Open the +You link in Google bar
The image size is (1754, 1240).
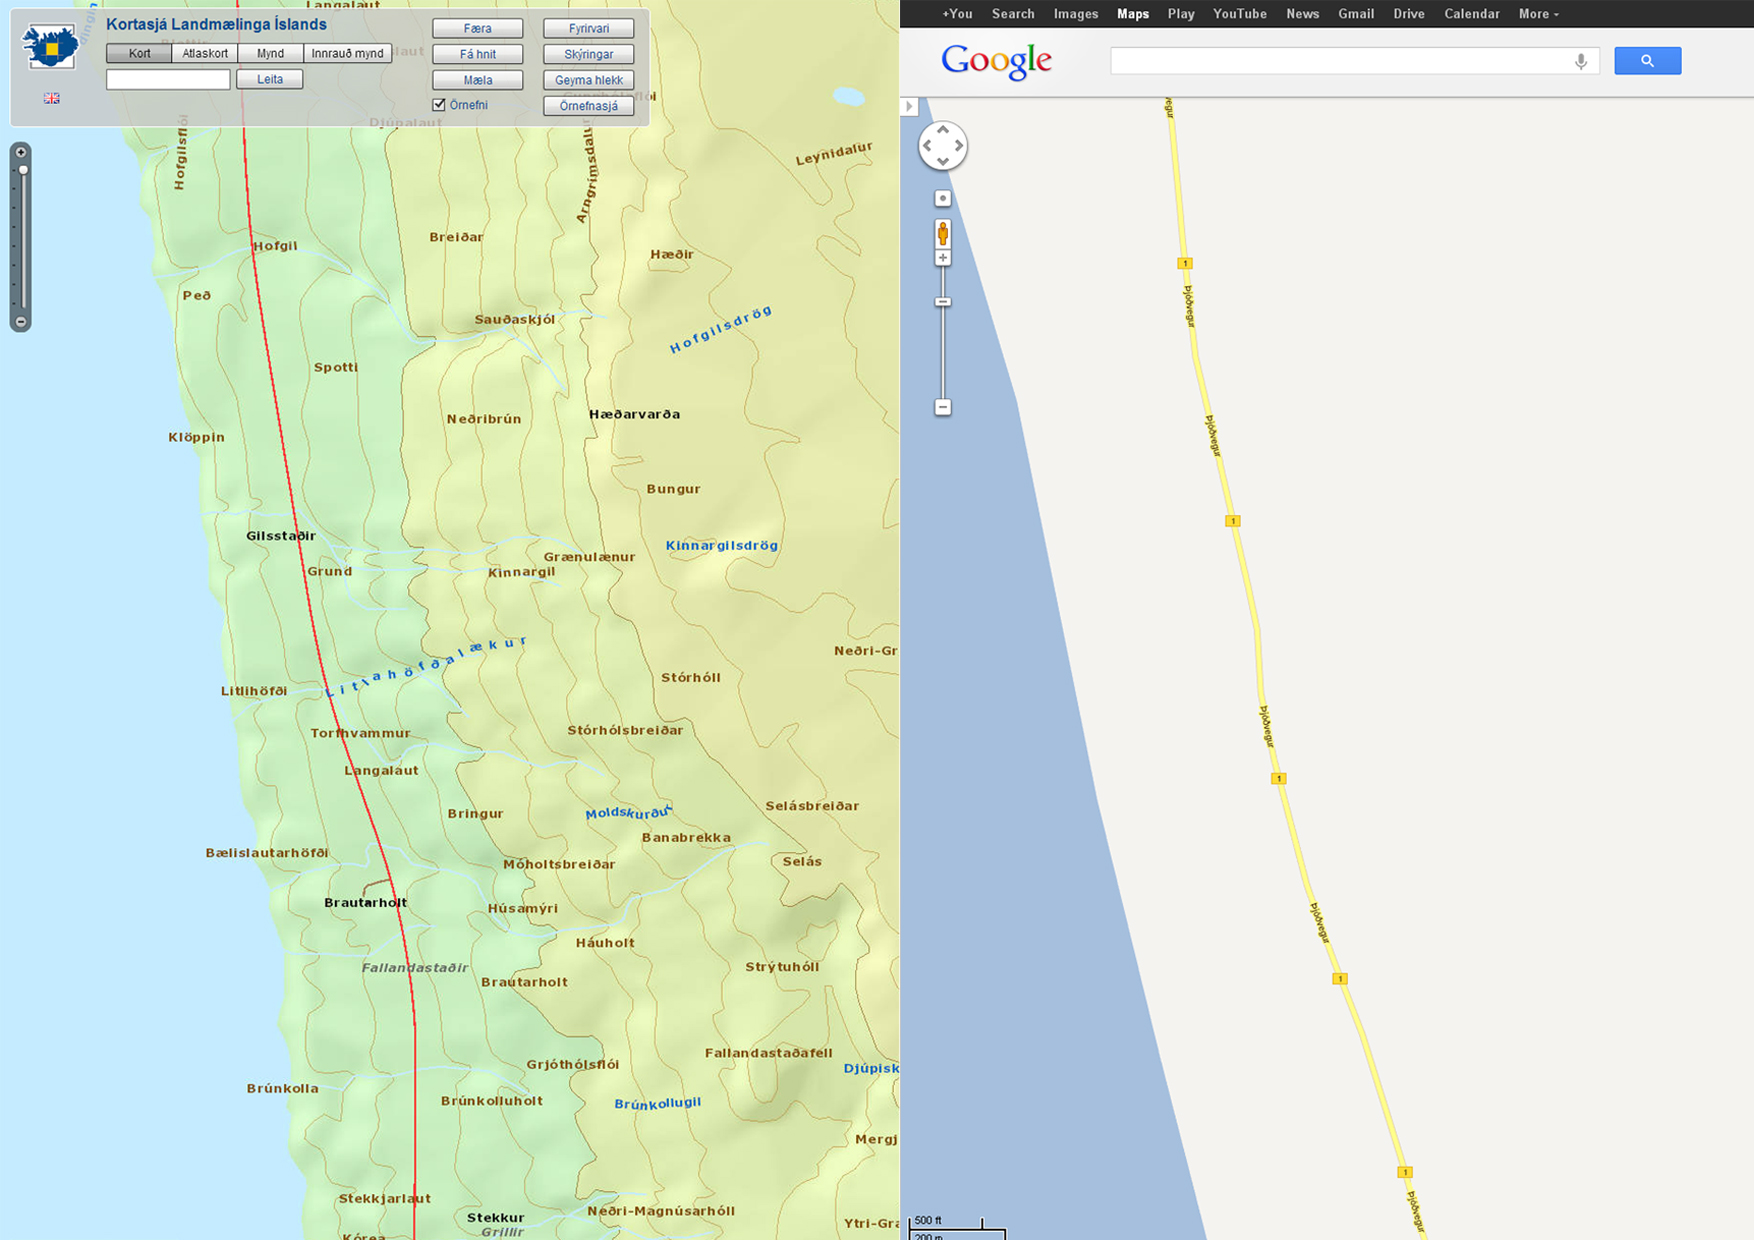click(x=957, y=14)
